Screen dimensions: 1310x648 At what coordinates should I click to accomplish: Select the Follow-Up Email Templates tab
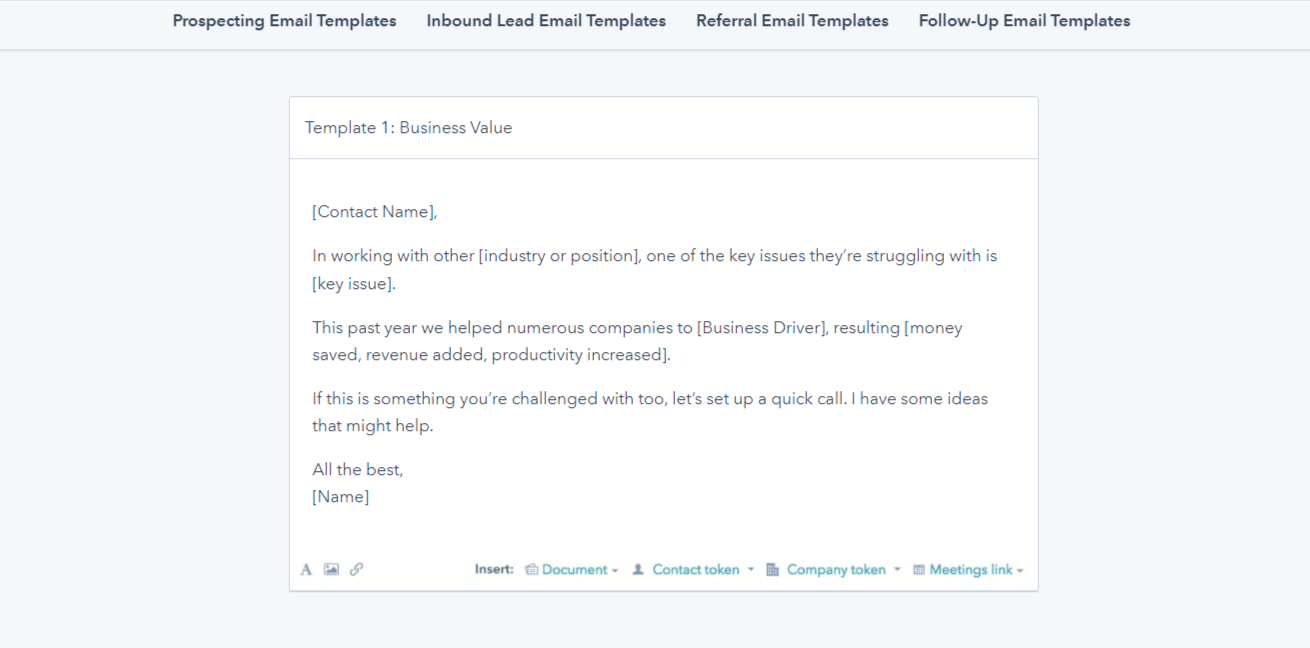(x=1024, y=21)
